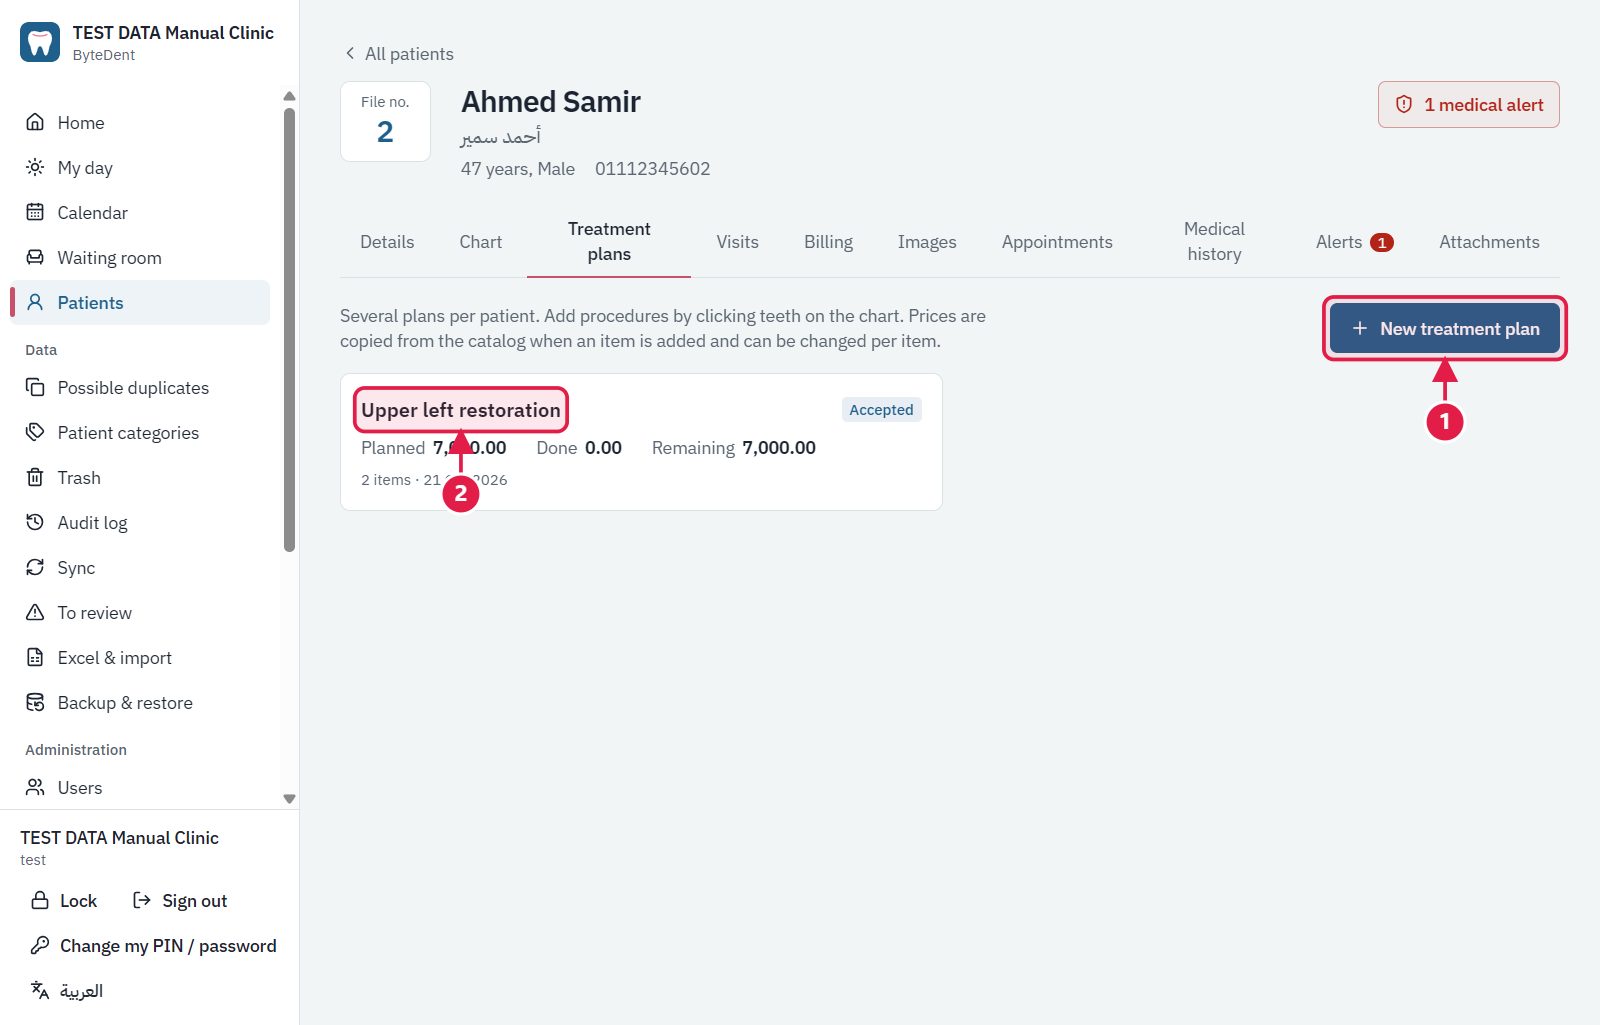Image resolution: width=1600 pixels, height=1025 pixels.
Task: Click the Home icon in sidebar
Action: 35,122
